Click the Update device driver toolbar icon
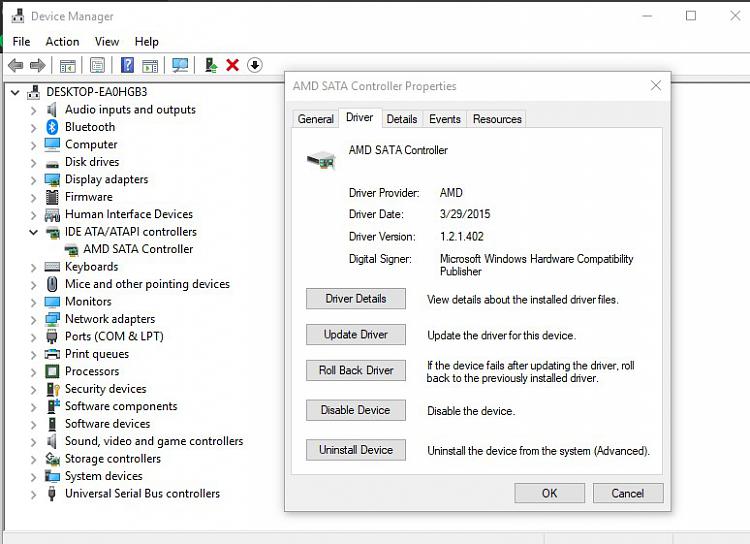The image size is (750, 544). pos(211,65)
